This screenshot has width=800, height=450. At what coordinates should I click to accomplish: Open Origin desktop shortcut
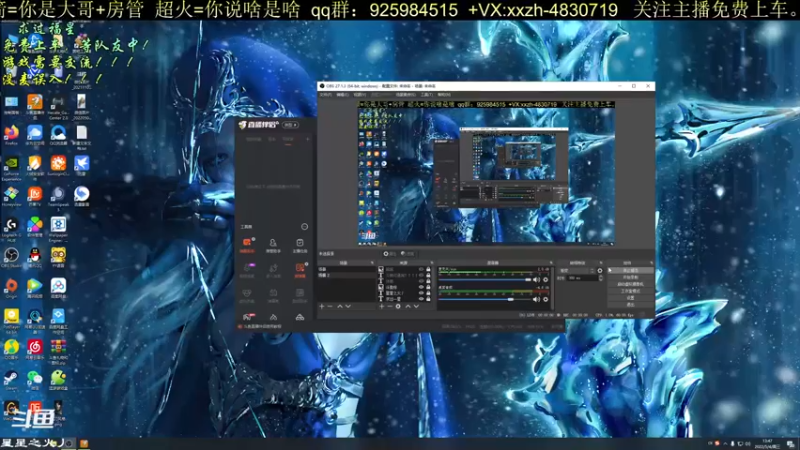click(x=11, y=288)
